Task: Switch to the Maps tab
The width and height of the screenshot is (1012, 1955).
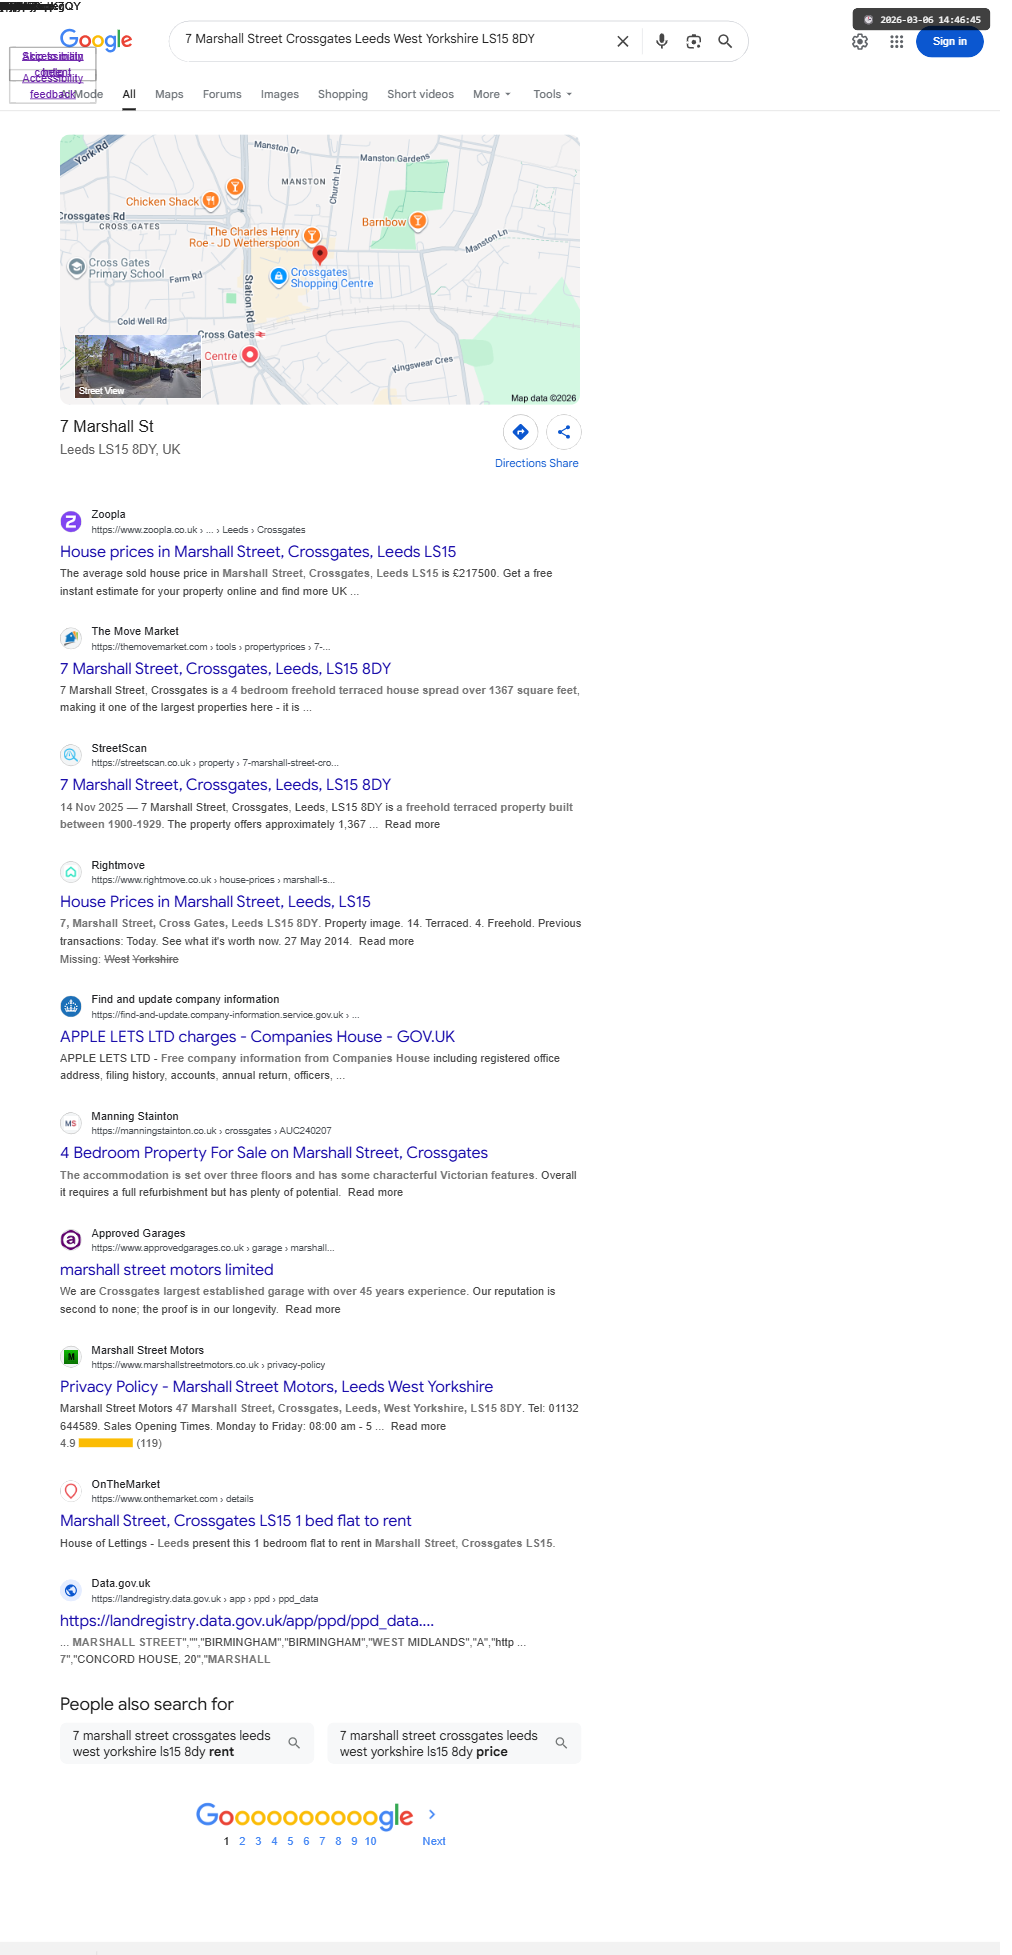Action: pyautogui.click(x=169, y=94)
